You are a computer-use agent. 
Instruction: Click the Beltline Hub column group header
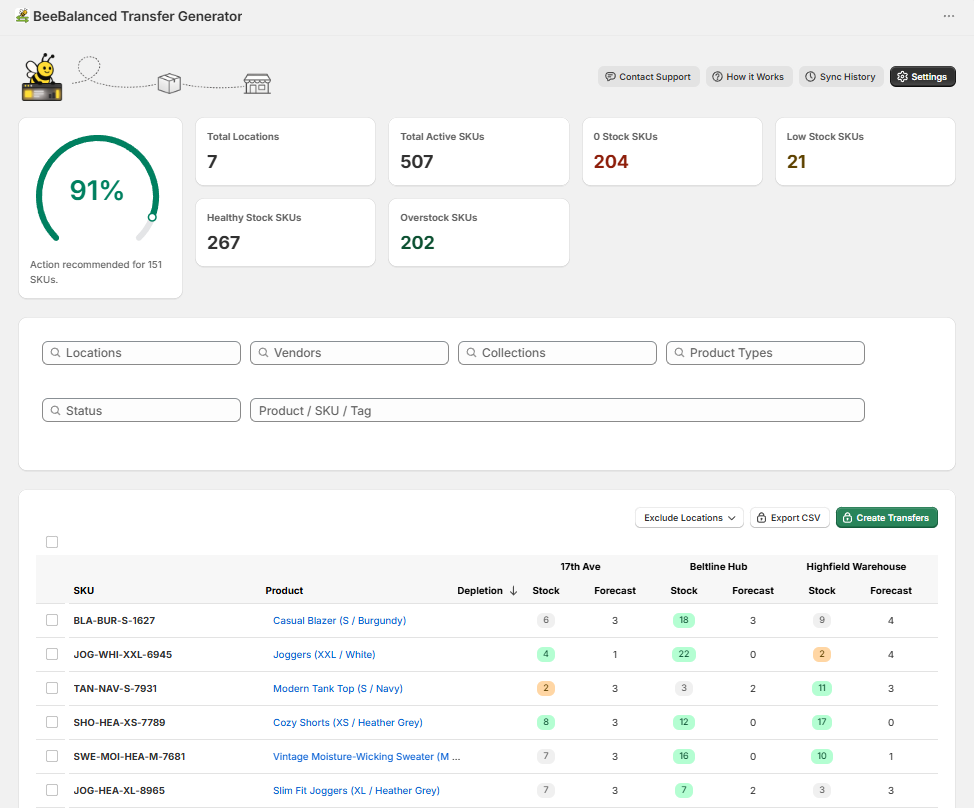click(x=718, y=566)
